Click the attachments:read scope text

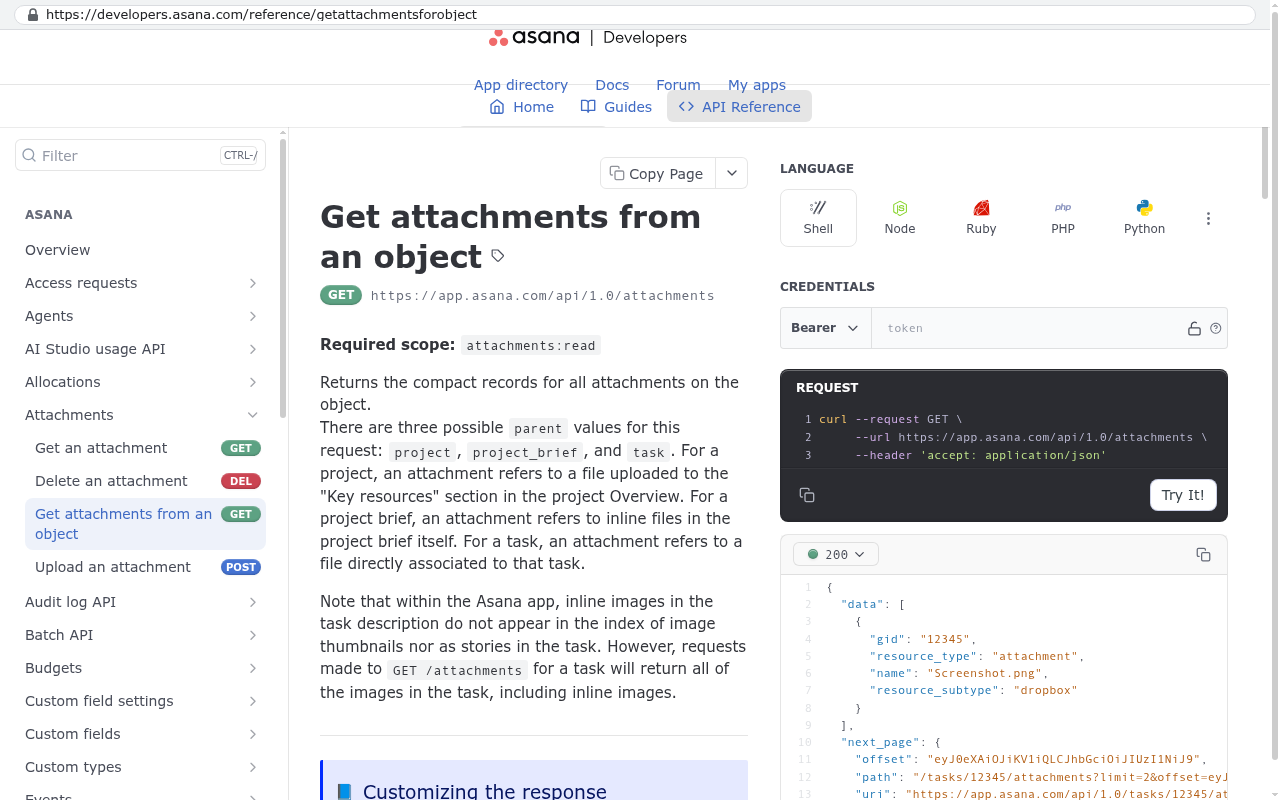[531, 345]
